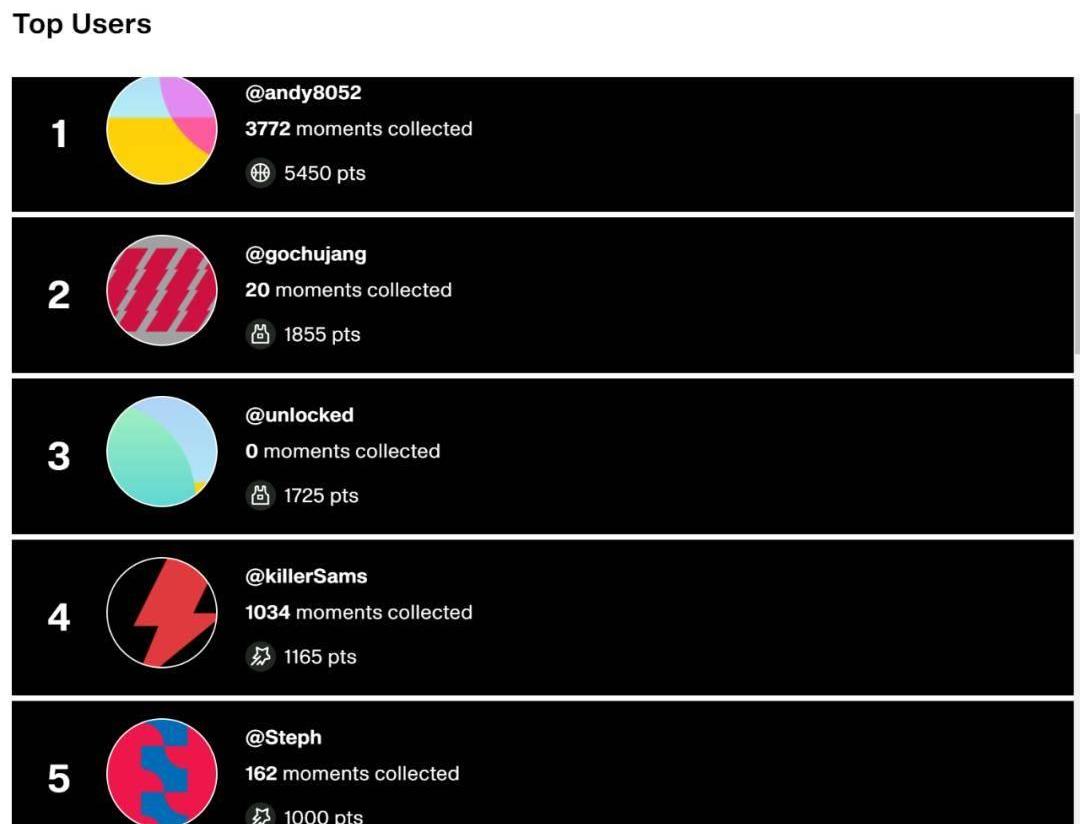The height and width of the screenshot is (824, 1080).
Task: Click the Top Users heading
Action: tap(82, 24)
